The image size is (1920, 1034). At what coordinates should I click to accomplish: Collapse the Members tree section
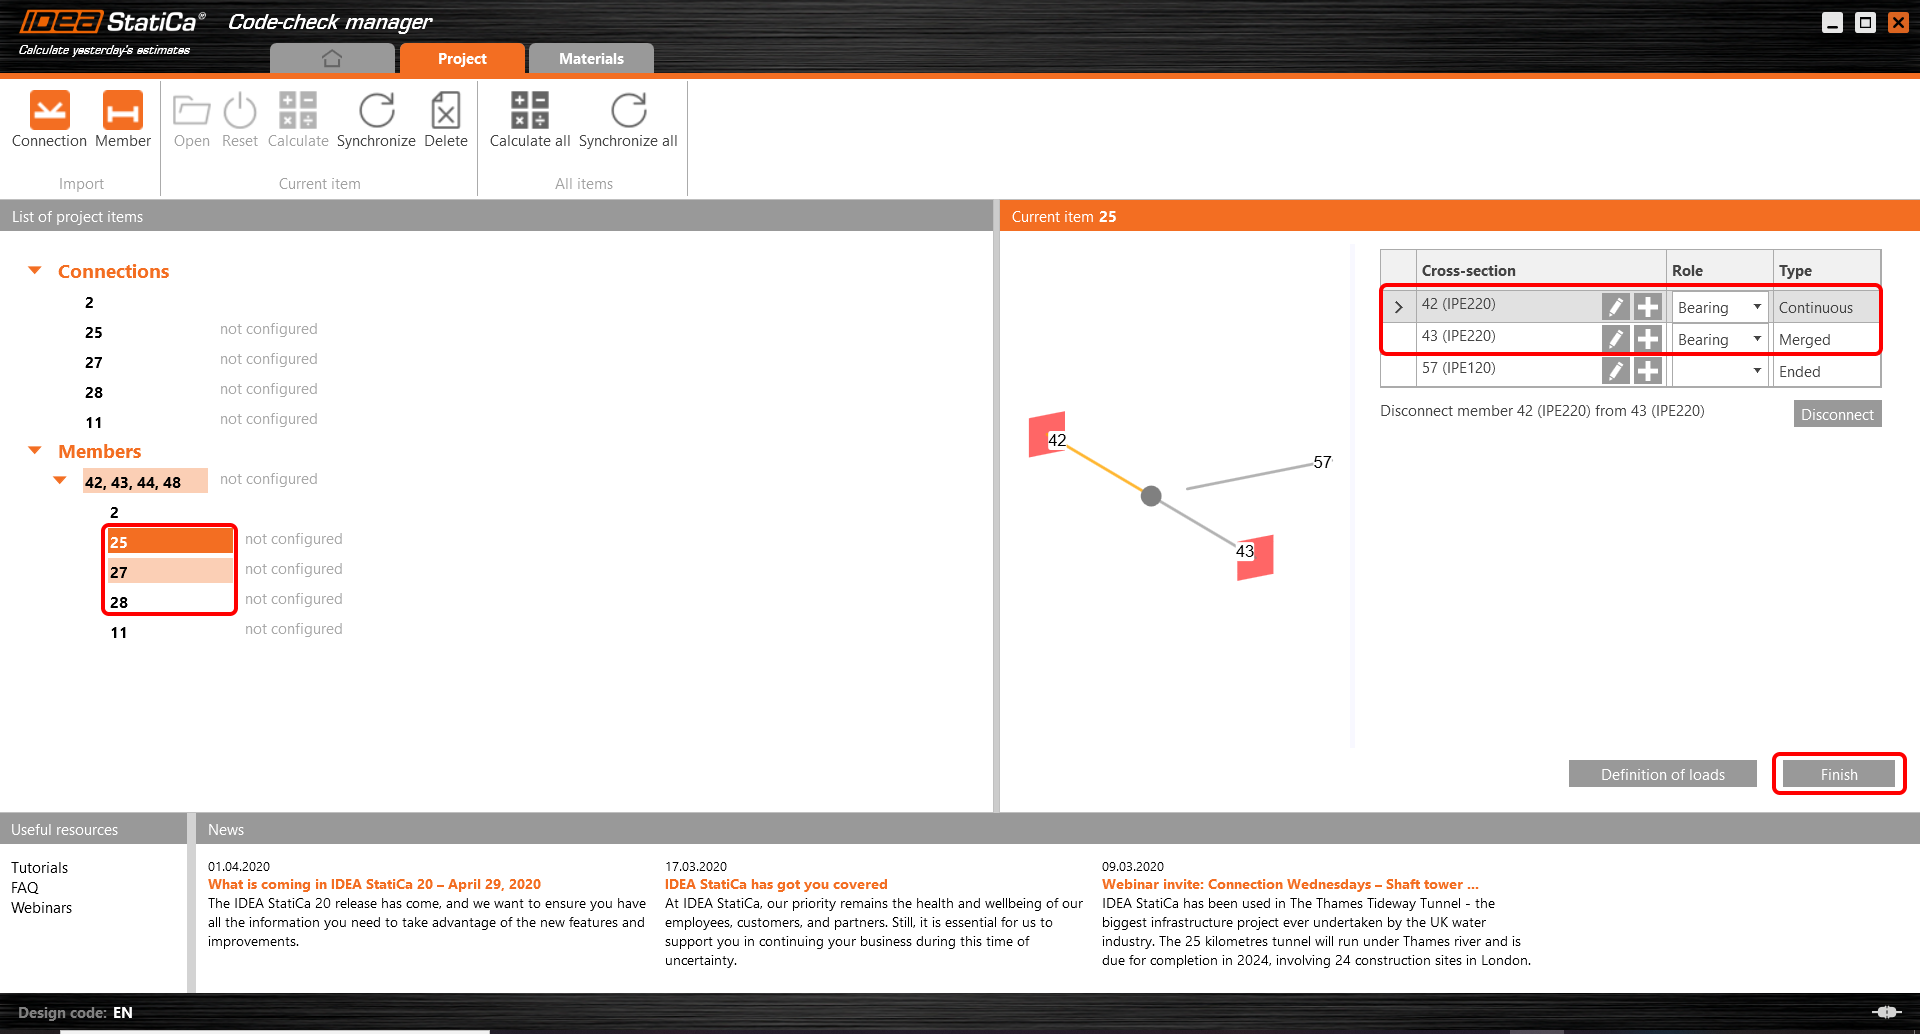35,451
